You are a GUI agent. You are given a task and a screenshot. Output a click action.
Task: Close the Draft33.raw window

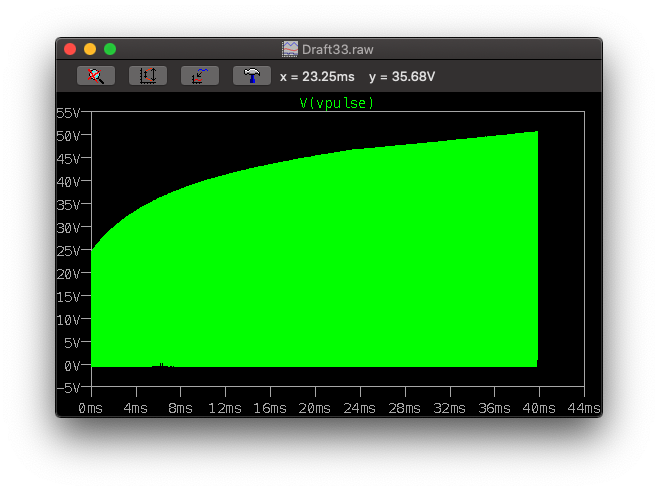[70, 49]
